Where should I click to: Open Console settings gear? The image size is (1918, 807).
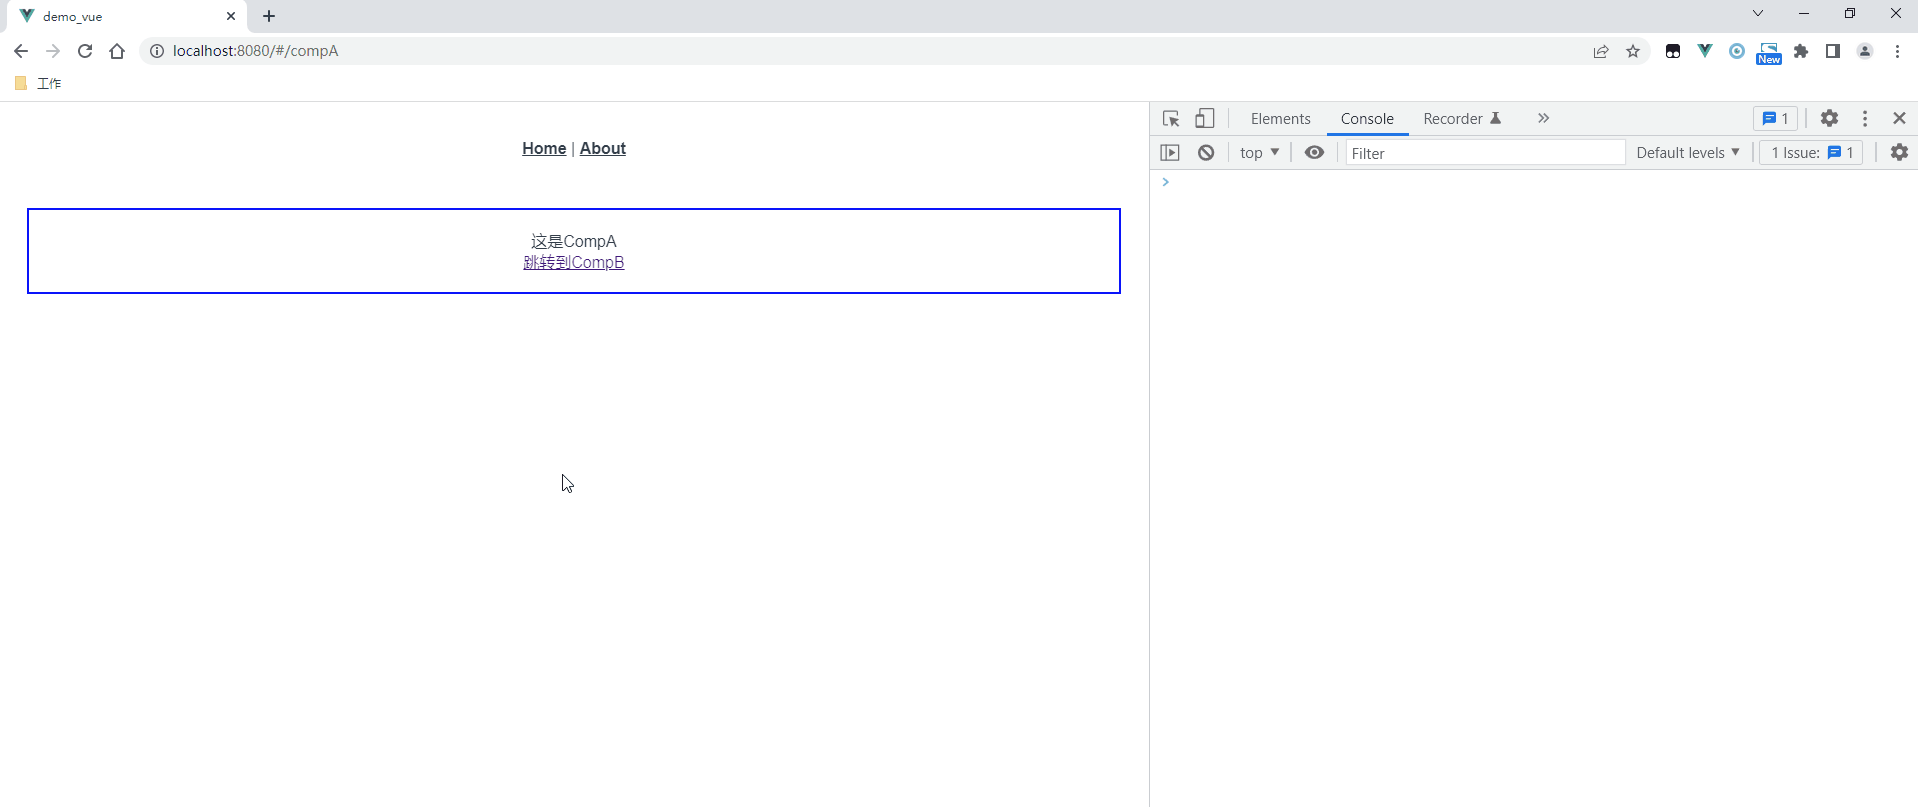tap(1899, 152)
